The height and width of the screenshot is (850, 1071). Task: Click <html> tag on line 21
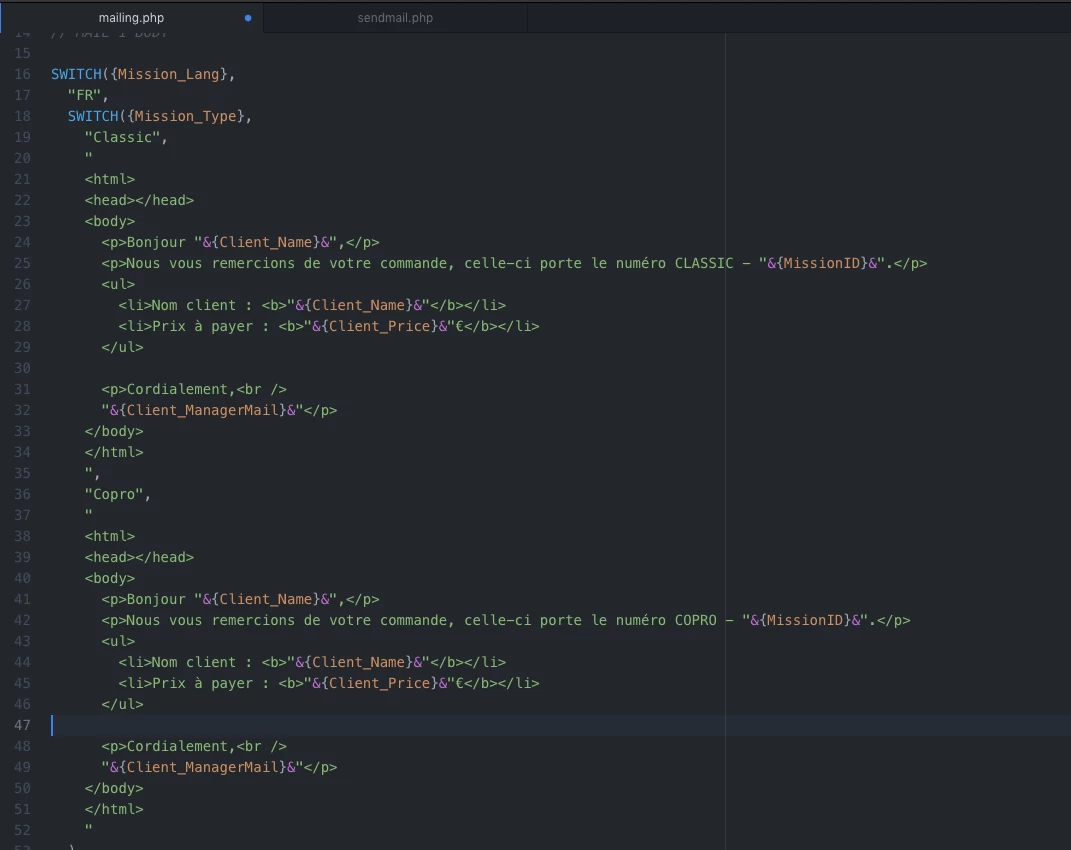tap(110, 179)
